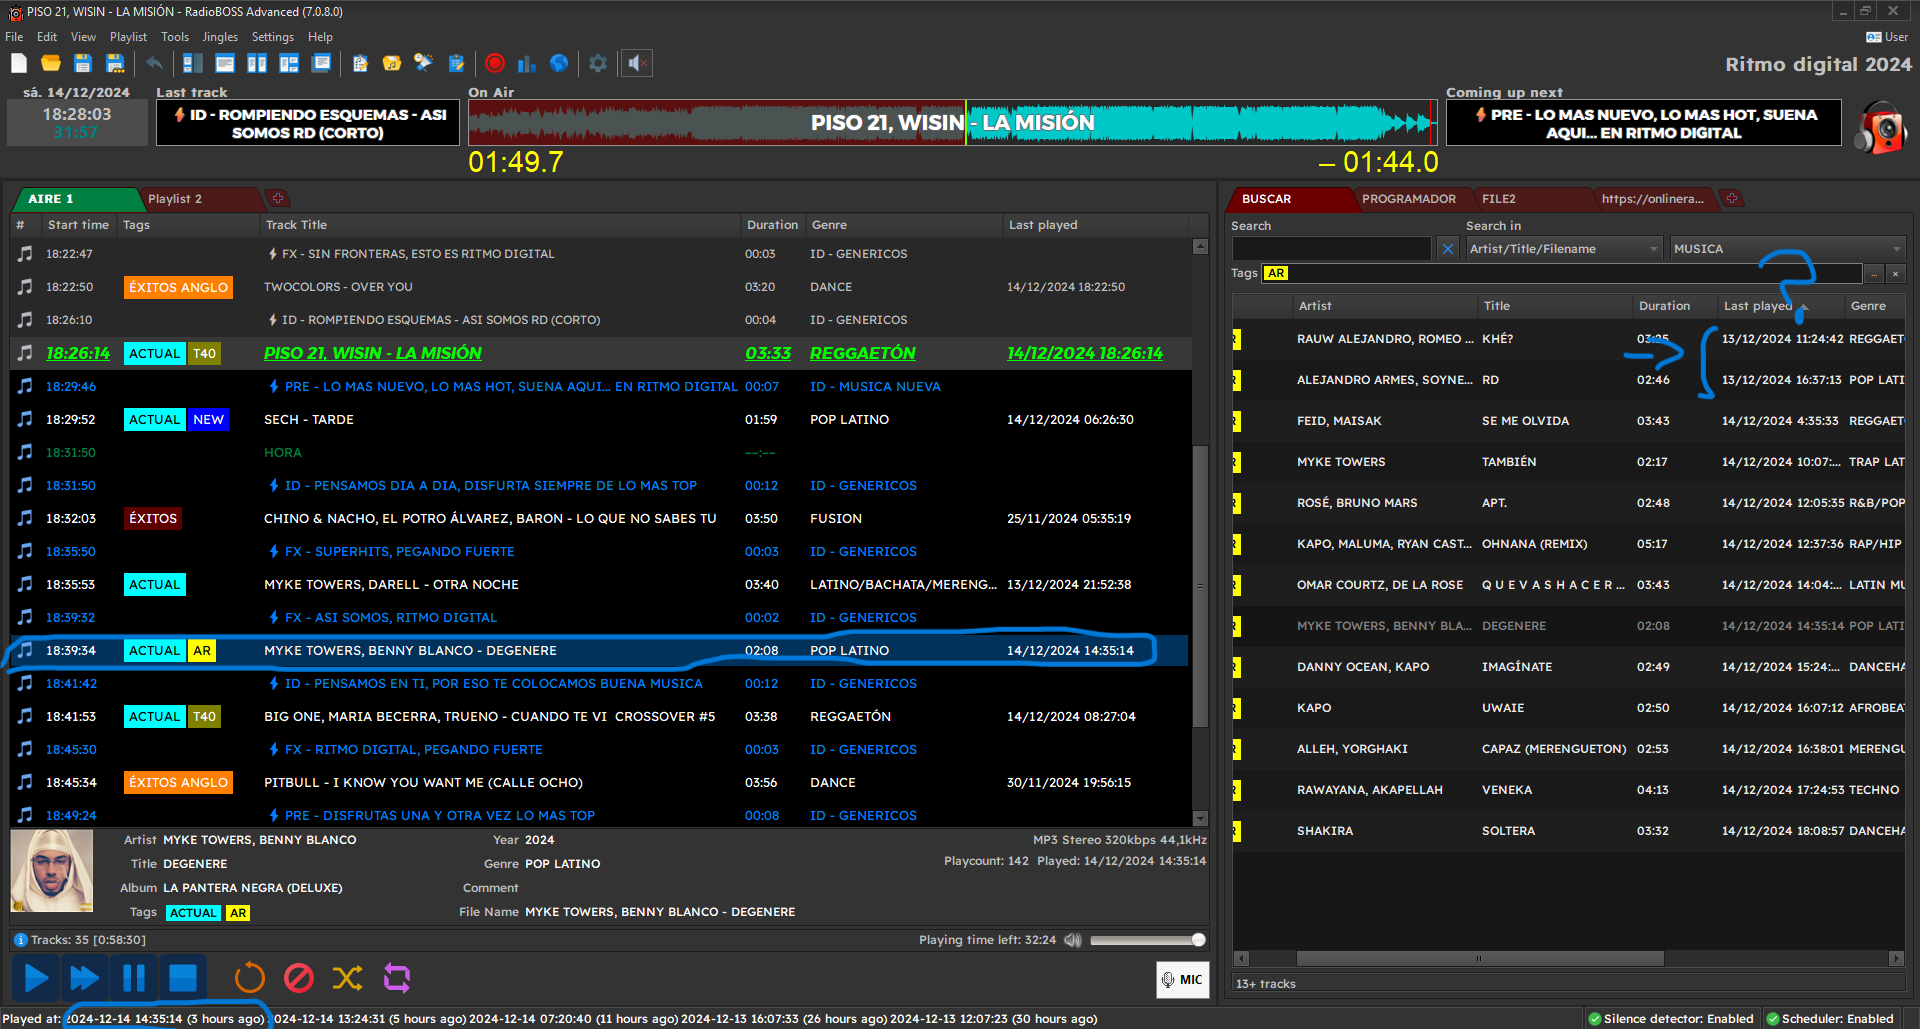
Task: Open the MUSICA library dropdown
Action: click(x=1787, y=249)
